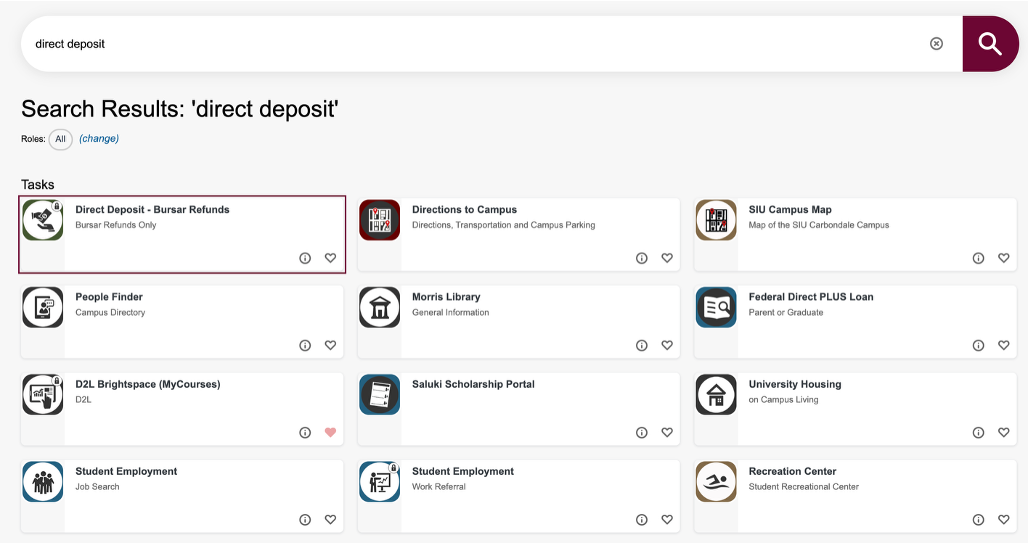Screen dimensions: 1028x544
Task: Click the (change) roles link
Action: pyautogui.click(x=99, y=138)
